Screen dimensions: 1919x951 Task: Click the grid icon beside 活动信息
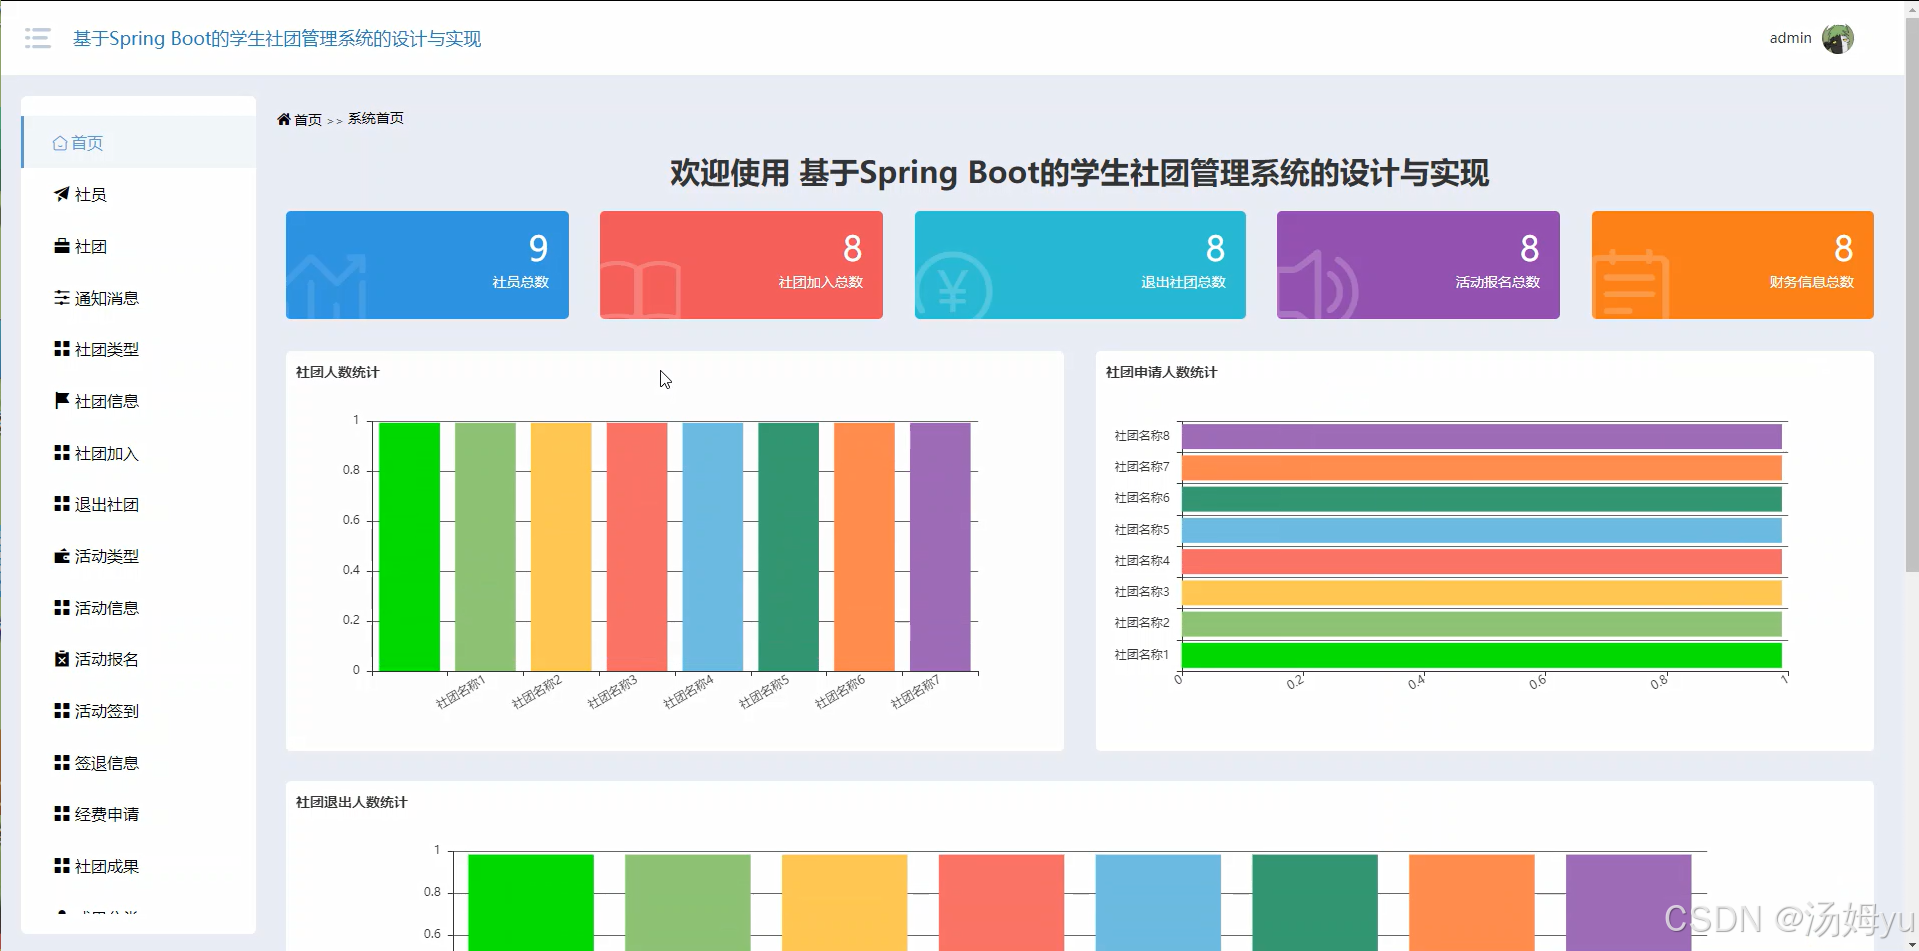click(62, 608)
